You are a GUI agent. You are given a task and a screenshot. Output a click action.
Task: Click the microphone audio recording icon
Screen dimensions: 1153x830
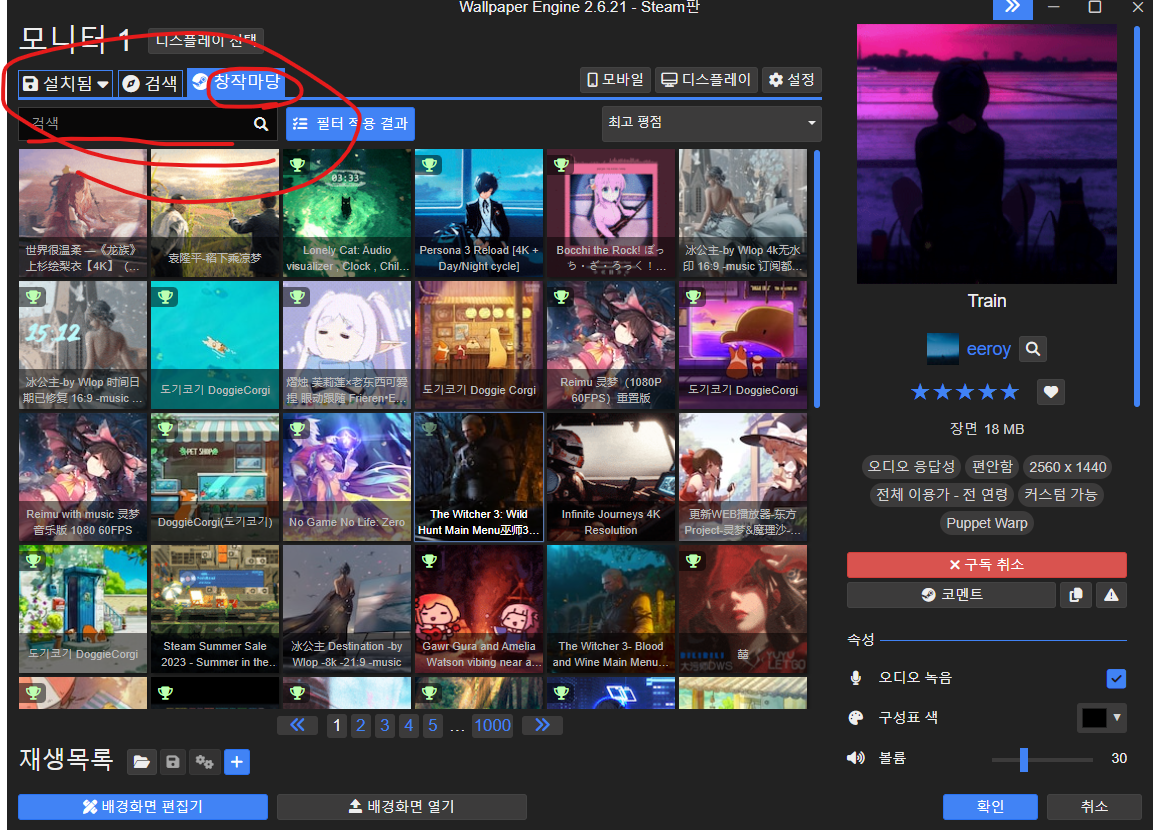pos(856,678)
